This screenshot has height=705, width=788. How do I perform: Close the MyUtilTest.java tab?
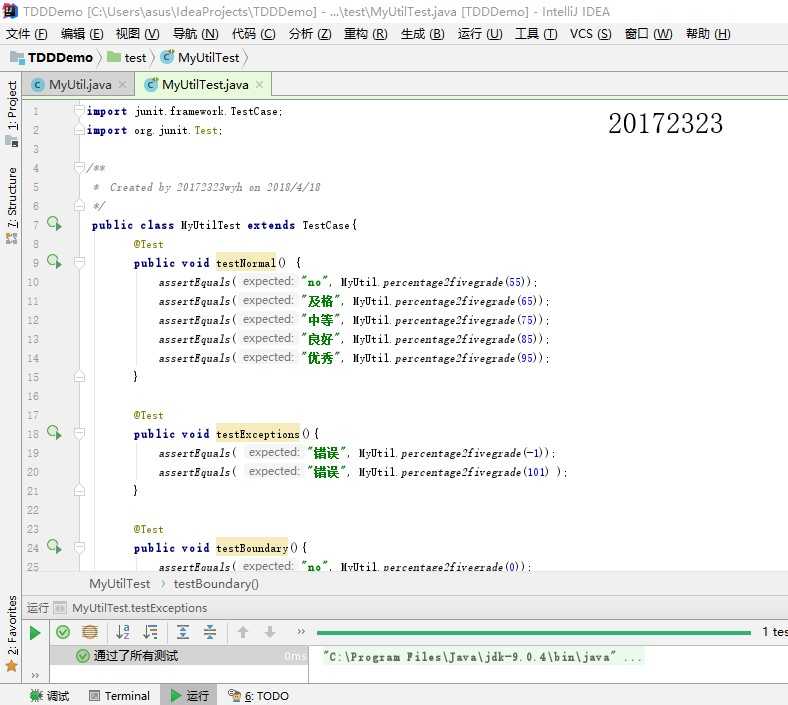pos(259,85)
